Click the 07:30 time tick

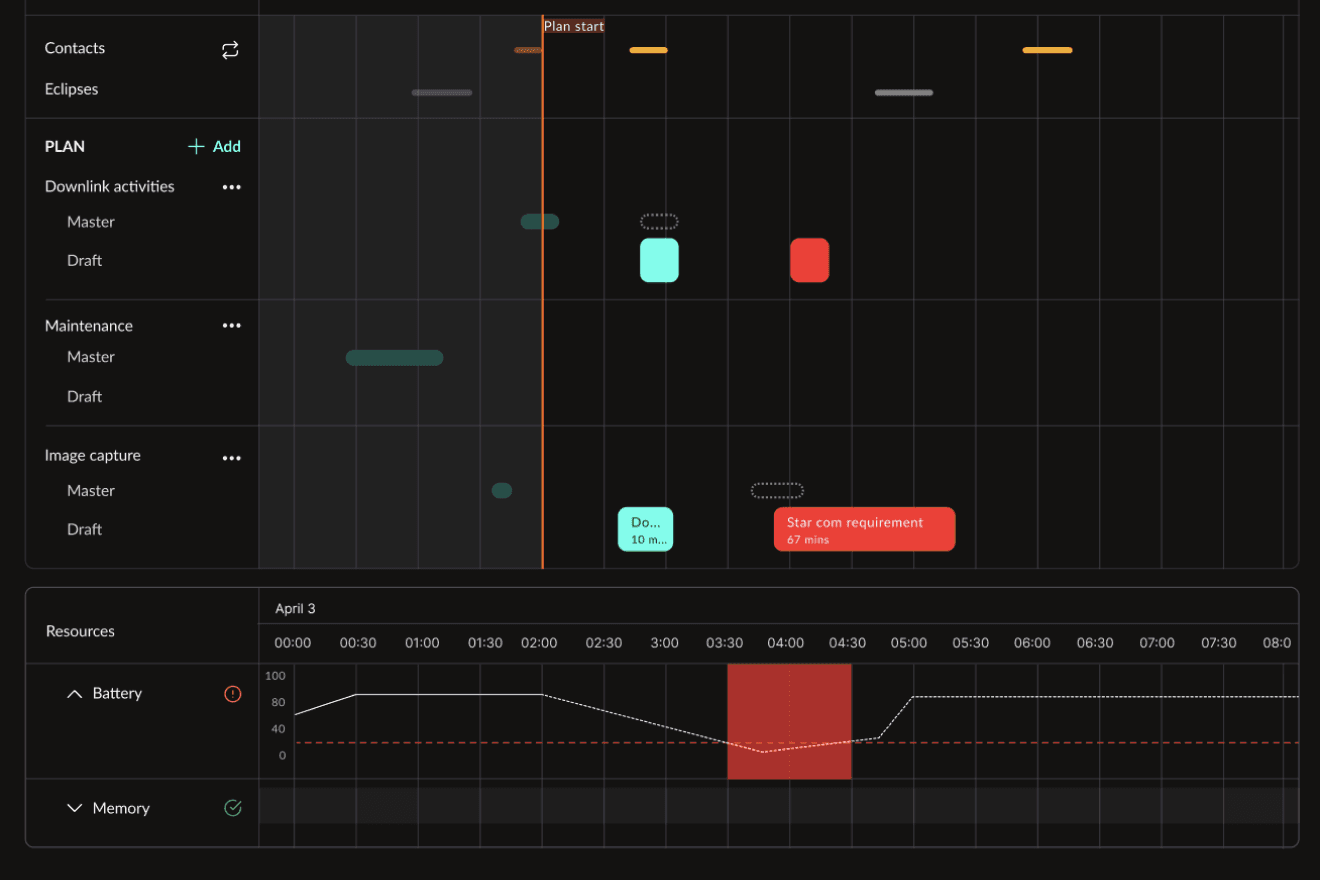(x=1218, y=643)
